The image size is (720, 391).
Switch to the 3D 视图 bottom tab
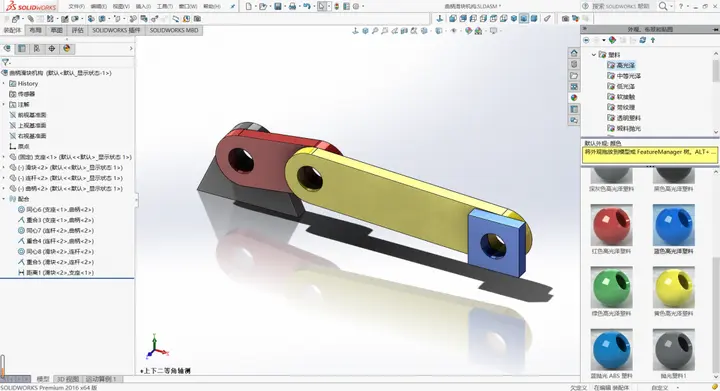click(68, 379)
